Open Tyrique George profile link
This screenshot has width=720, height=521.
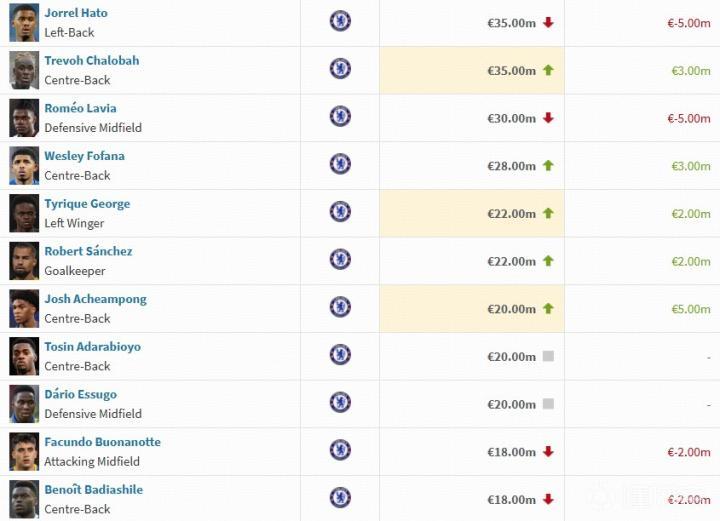tap(87, 204)
